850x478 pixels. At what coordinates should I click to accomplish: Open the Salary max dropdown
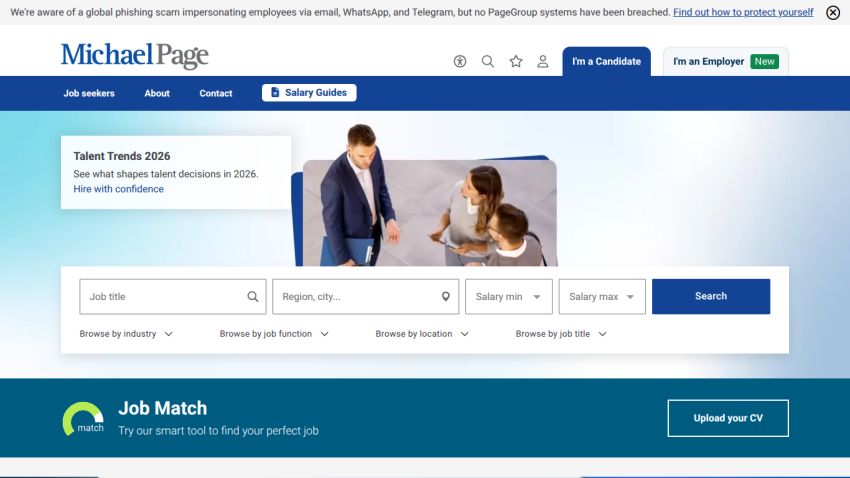click(x=602, y=296)
